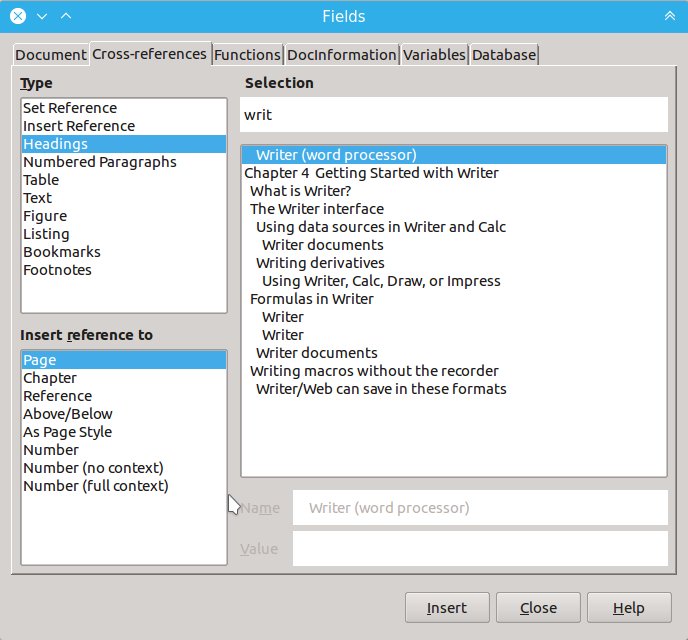
Task: Select 'Number (full context)' format
Action: (124, 486)
